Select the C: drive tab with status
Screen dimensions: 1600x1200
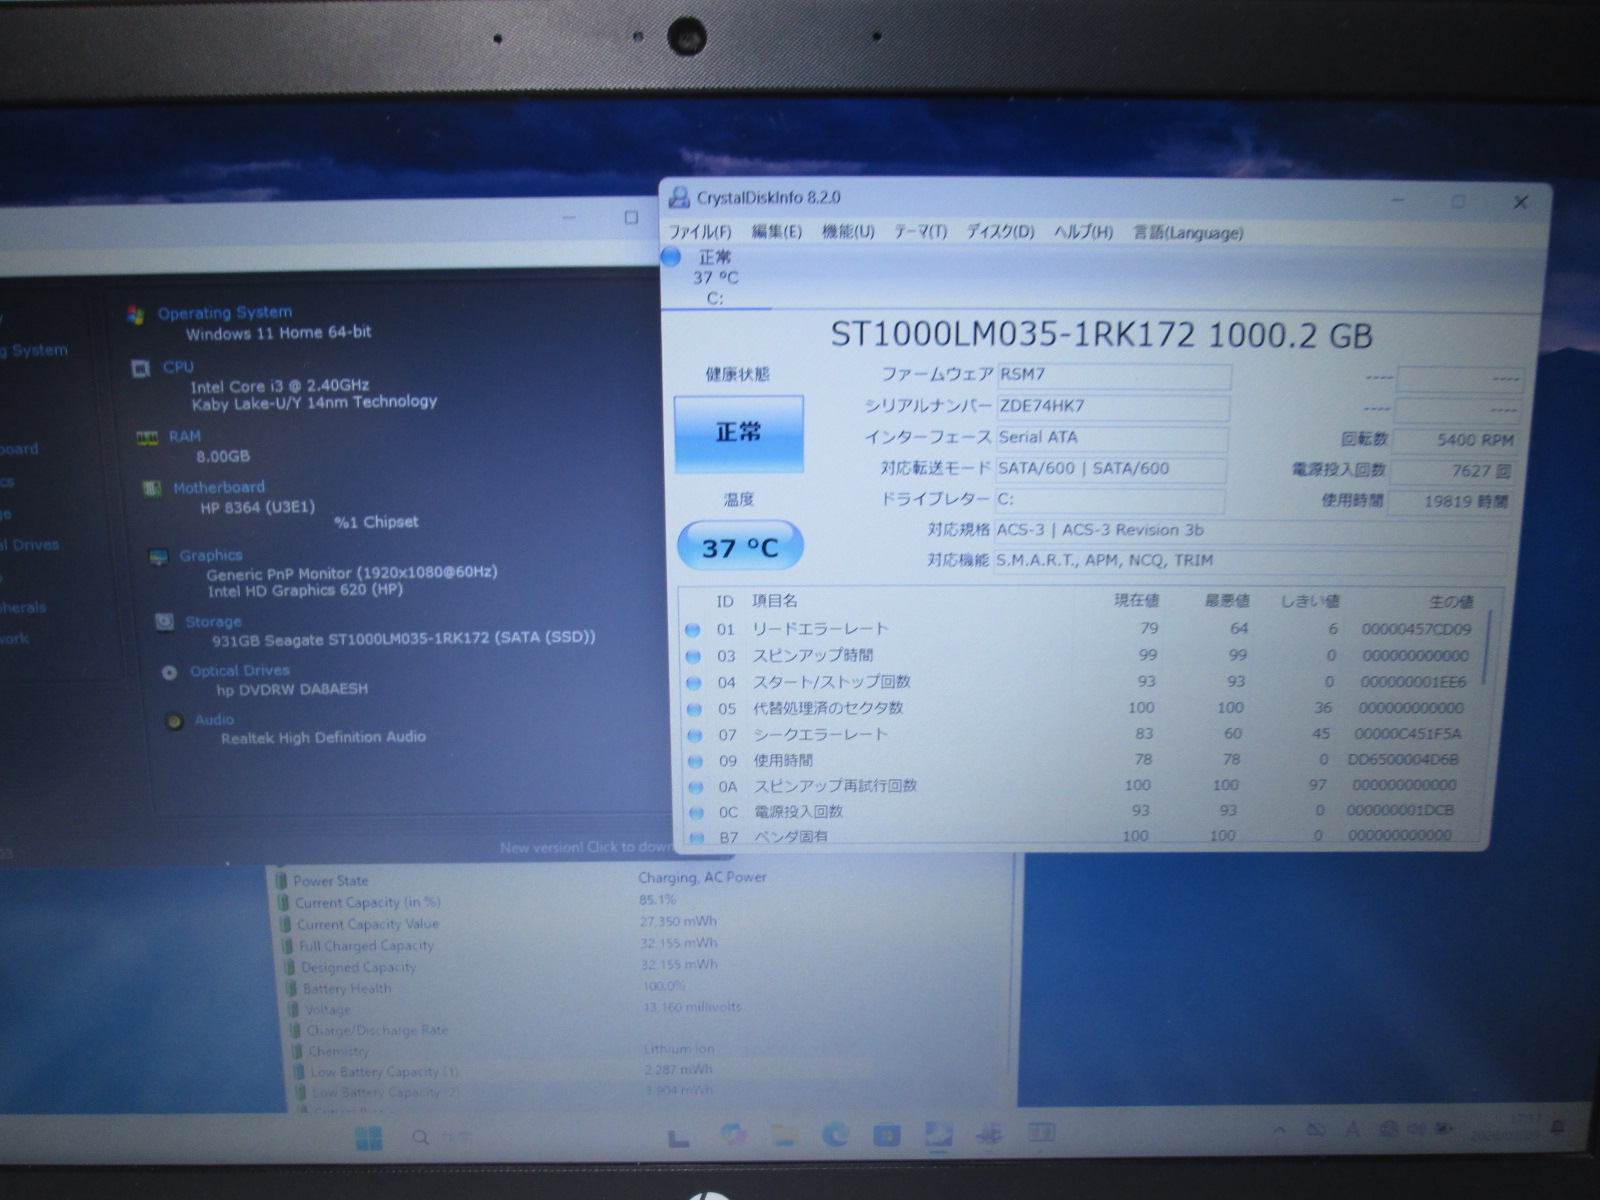[714, 277]
